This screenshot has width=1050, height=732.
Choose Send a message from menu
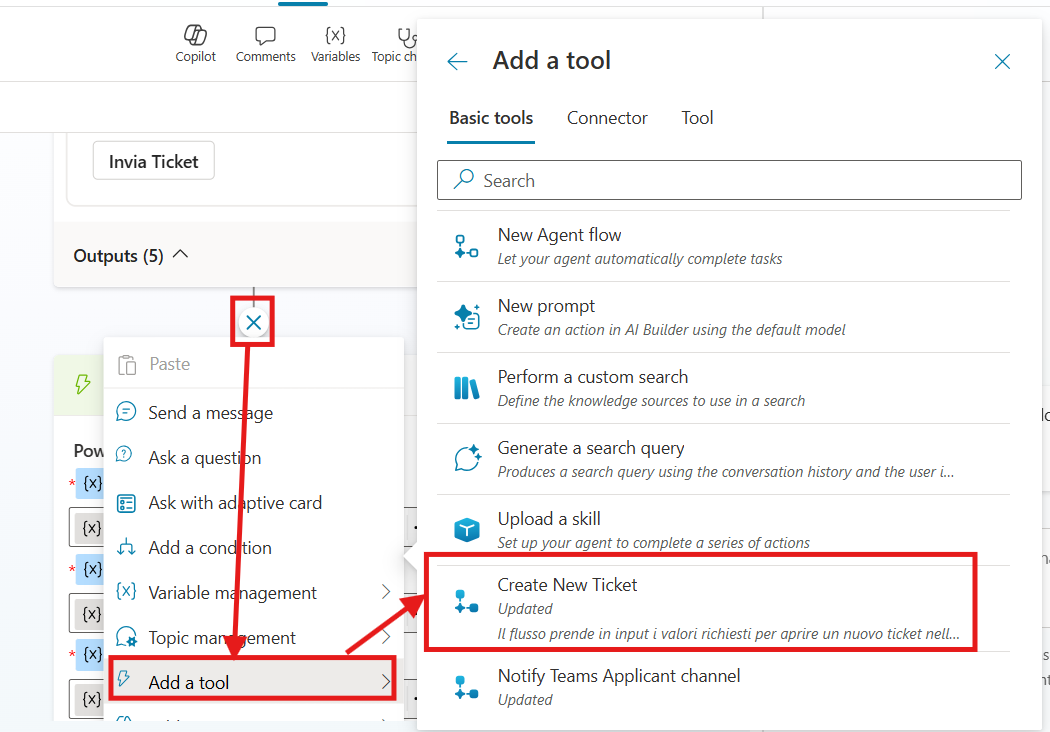(210, 413)
